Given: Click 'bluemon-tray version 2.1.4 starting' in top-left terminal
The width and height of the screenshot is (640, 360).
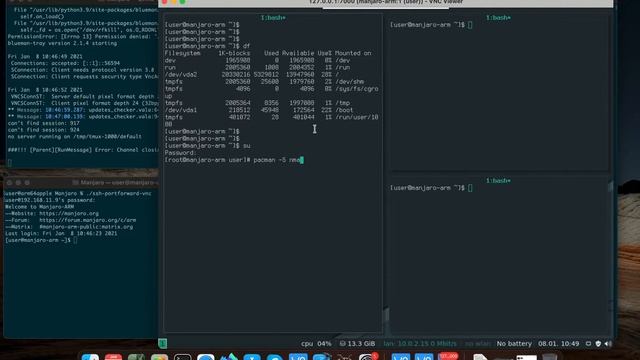Looking at the screenshot, I should [x=62, y=43].
